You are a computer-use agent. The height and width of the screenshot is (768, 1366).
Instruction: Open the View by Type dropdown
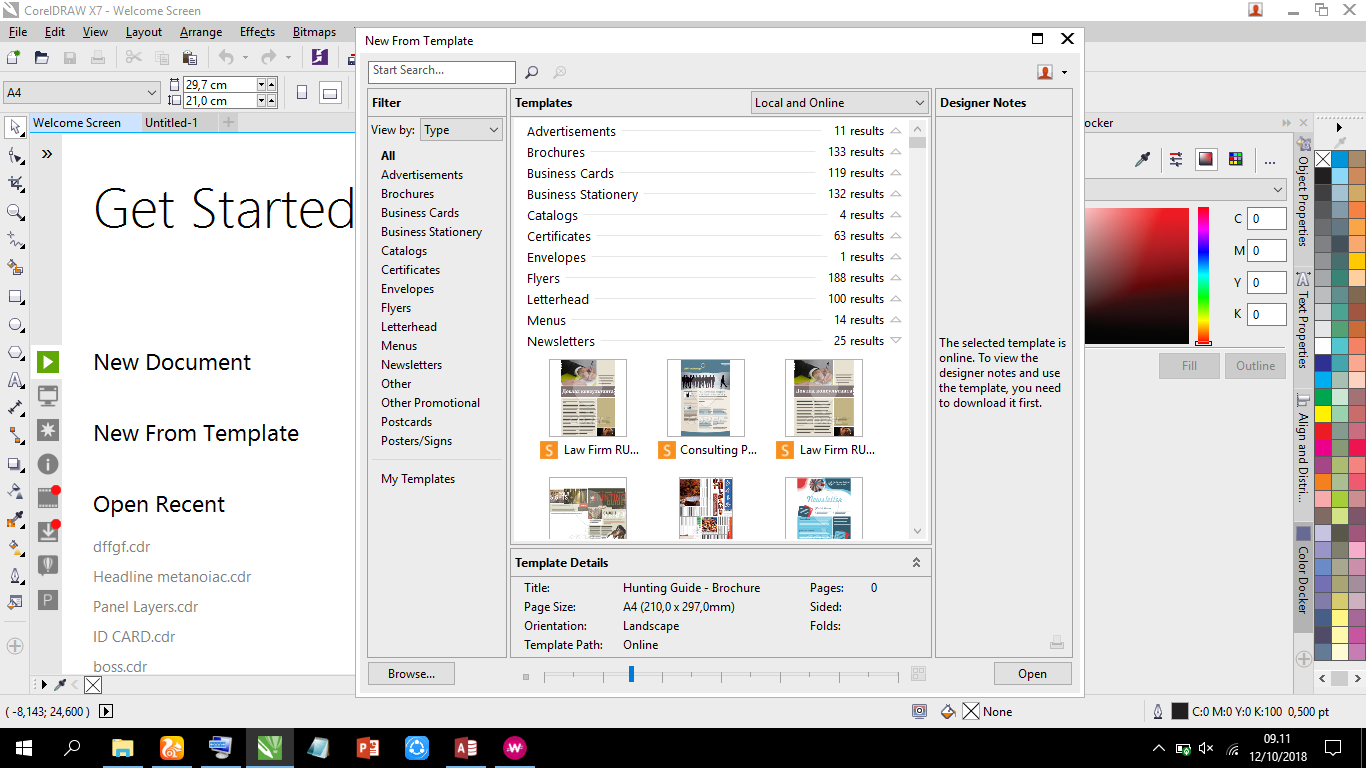coord(461,130)
